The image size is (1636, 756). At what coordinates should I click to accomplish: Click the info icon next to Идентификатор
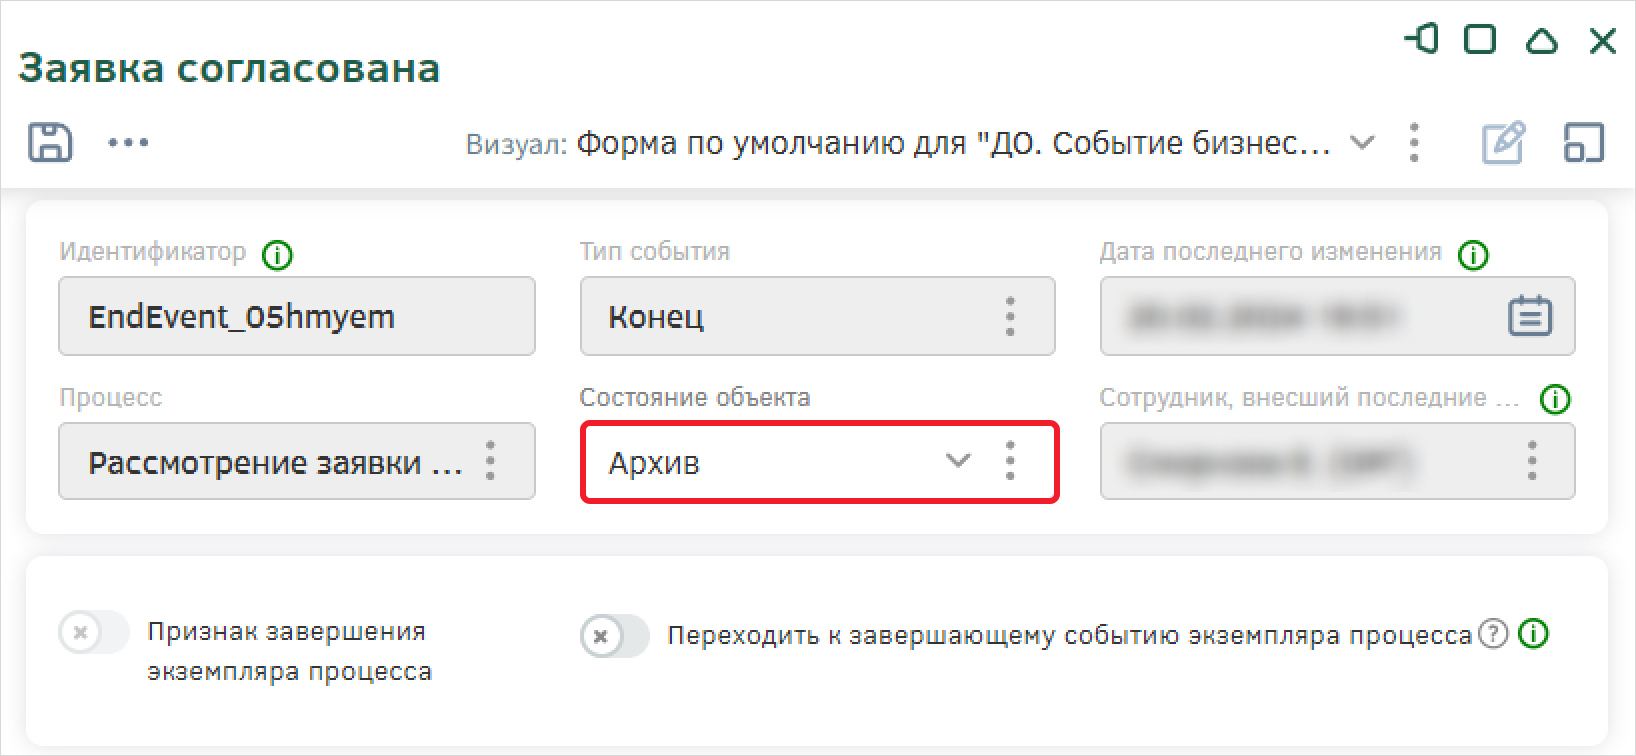point(277,256)
